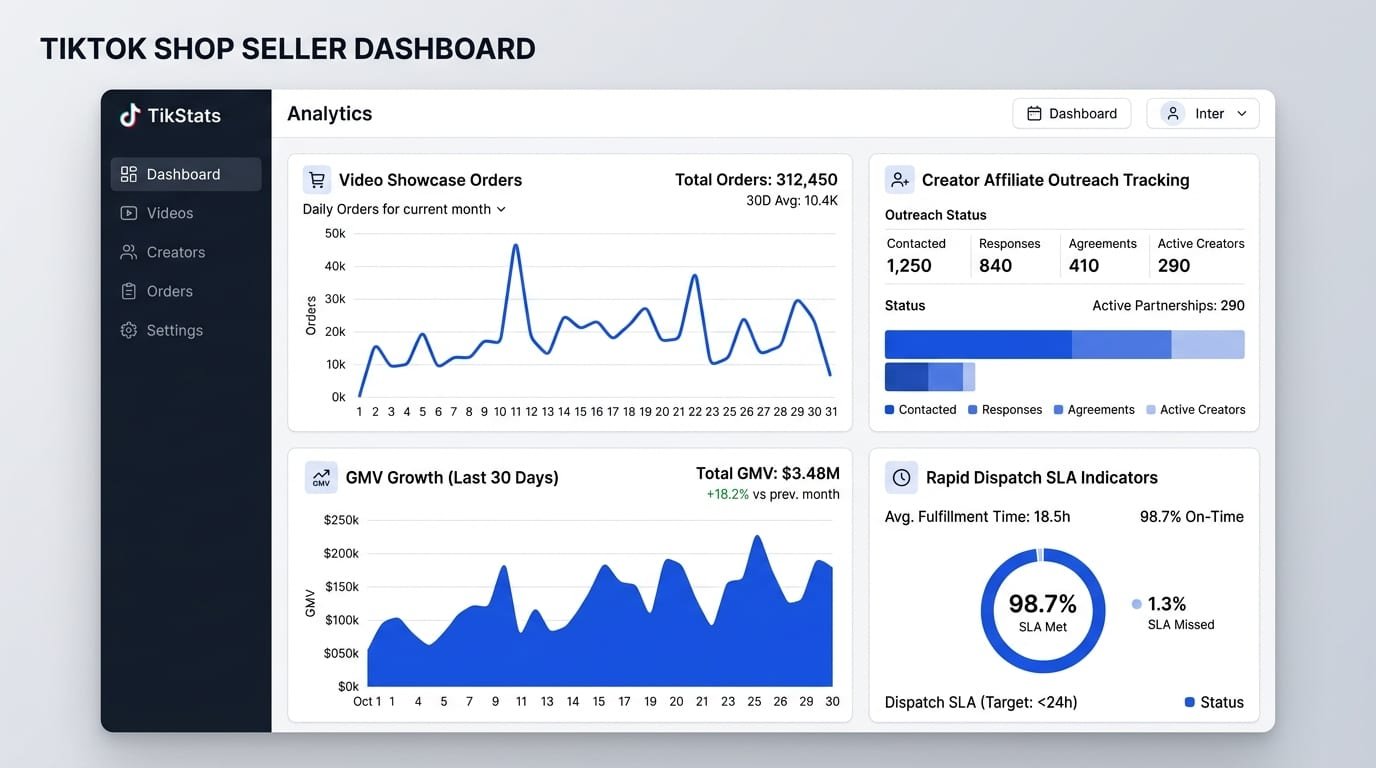Click the 50k label on orders axis
The height and width of the screenshot is (768, 1376).
point(335,233)
